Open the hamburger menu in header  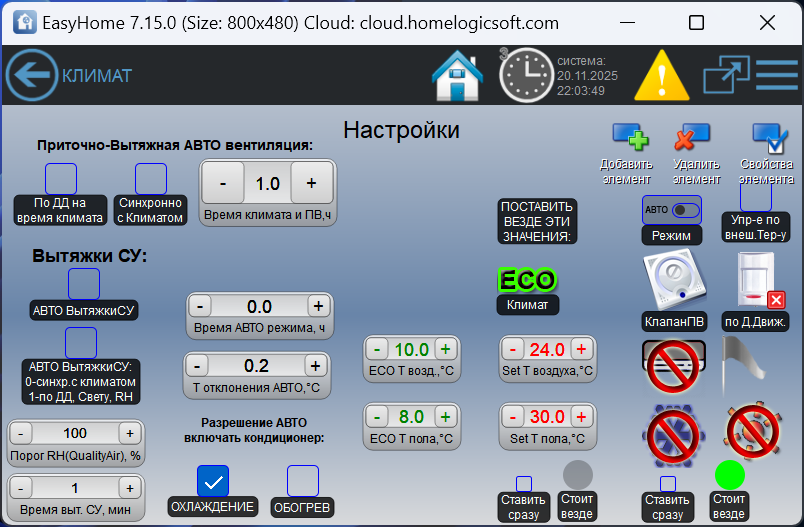click(x=776, y=75)
